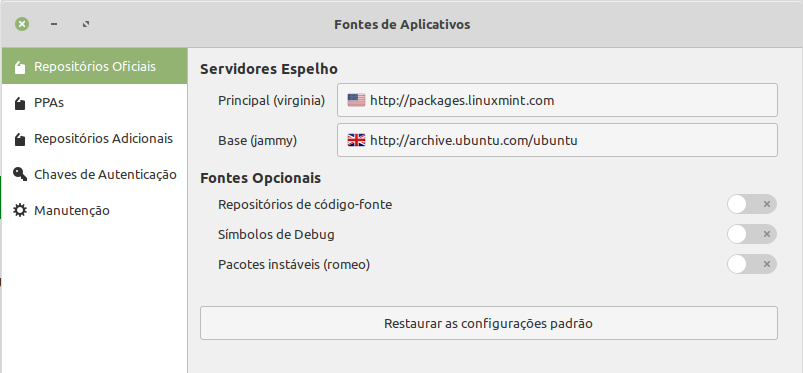Image resolution: width=803 pixels, height=373 pixels.
Task: Switch to PPAs section
Action: click(94, 103)
